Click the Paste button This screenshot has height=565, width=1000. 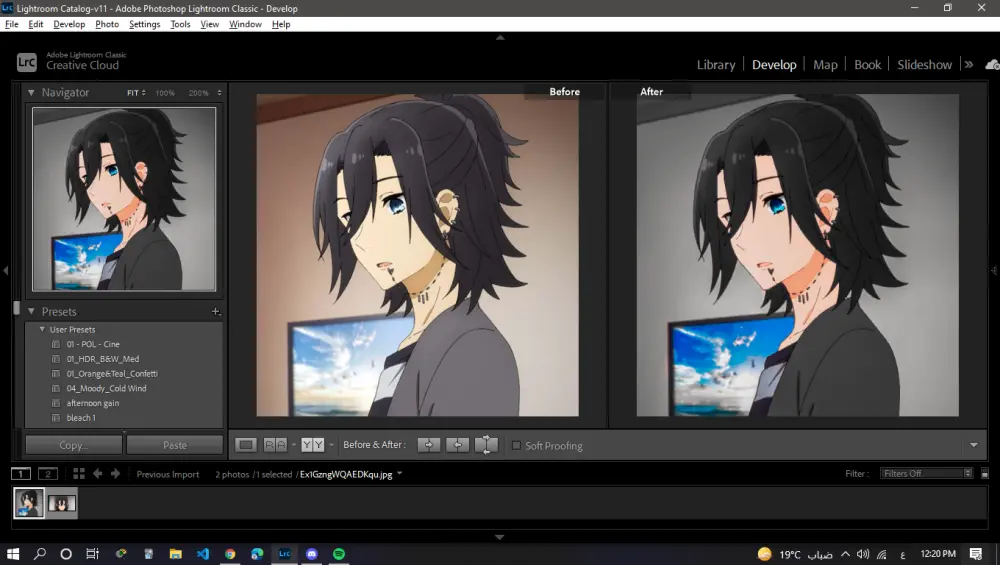pos(175,445)
